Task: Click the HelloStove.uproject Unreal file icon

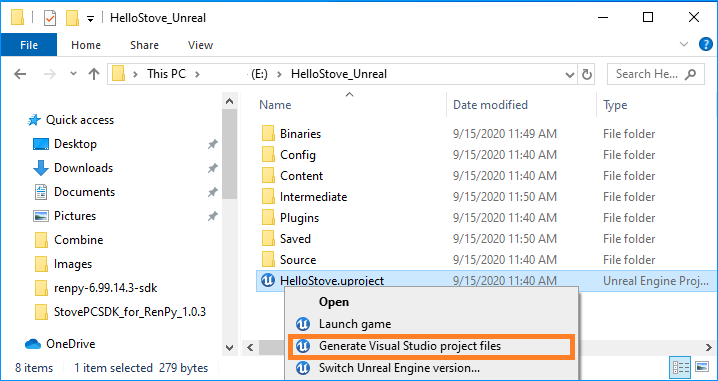Action: click(268, 280)
